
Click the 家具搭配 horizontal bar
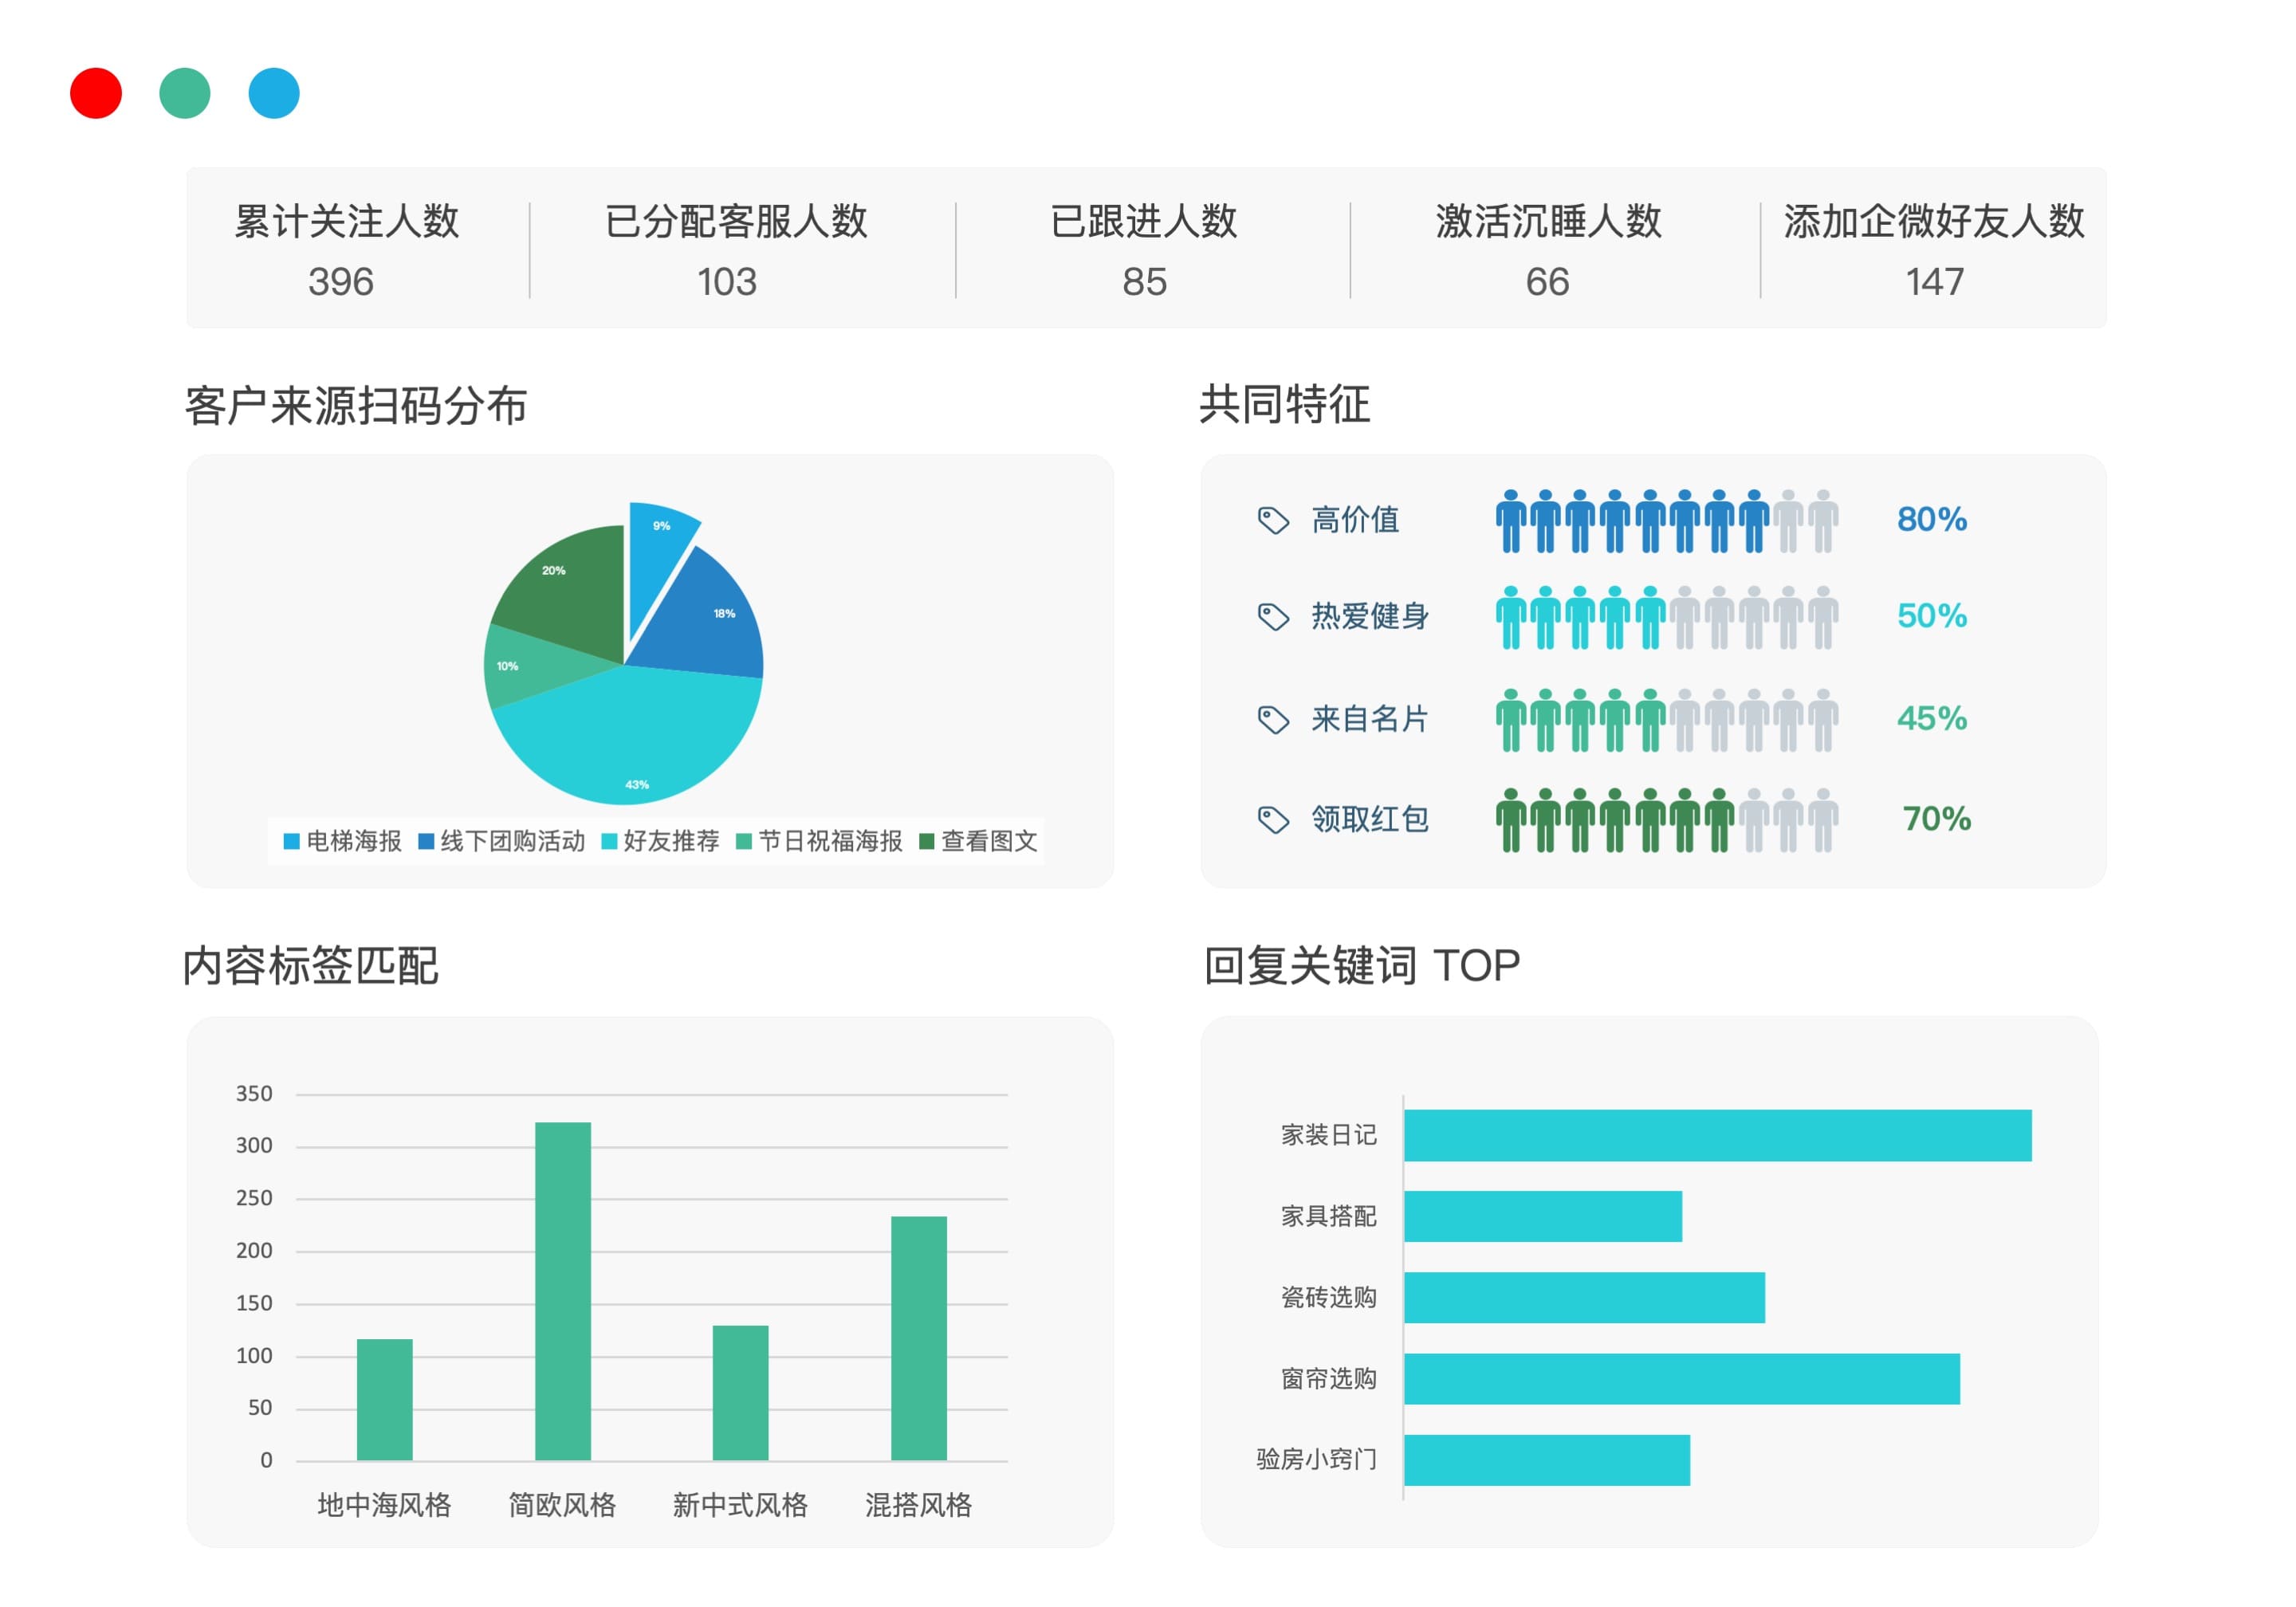pyautogui.click(x=1543, y=1216)
